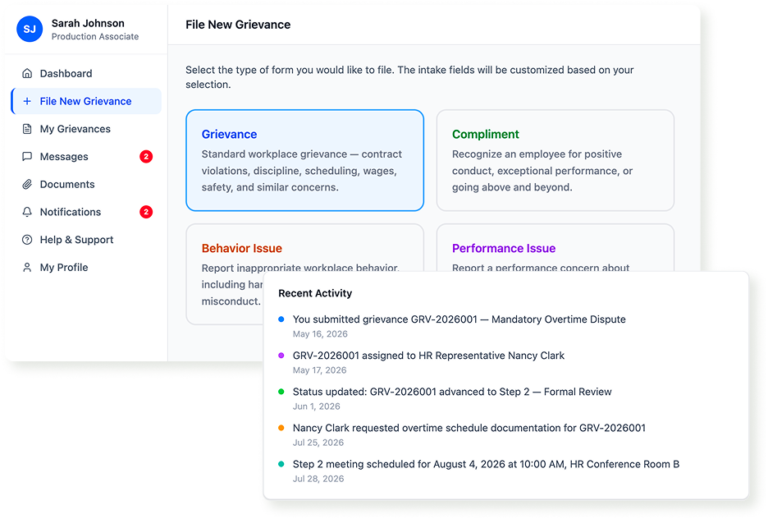
Task: Open activity: Nancy Clark requested overtime documentation
Action: tap(469, 428)
